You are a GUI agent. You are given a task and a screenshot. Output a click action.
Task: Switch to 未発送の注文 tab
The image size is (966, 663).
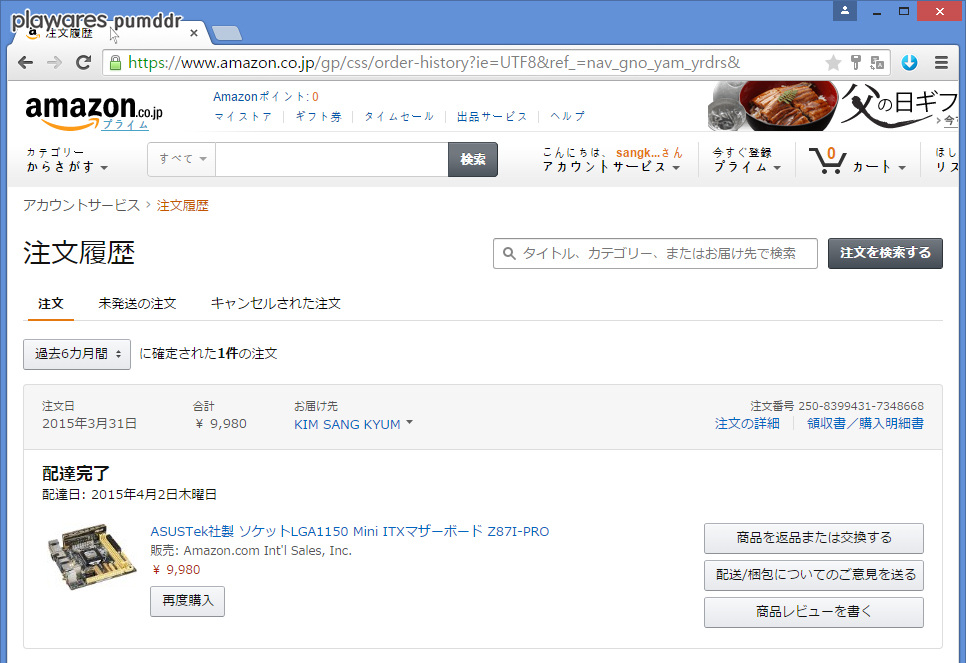(137, 304)
